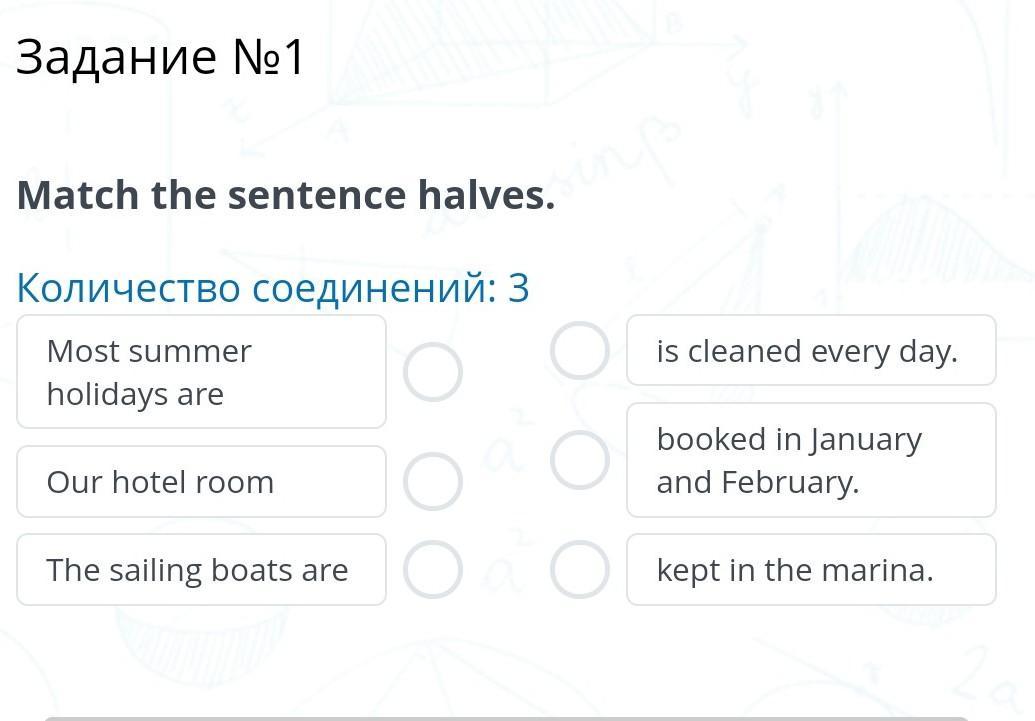Select the connector circle beside "Our hotel room"

click(x=433, y=482)
